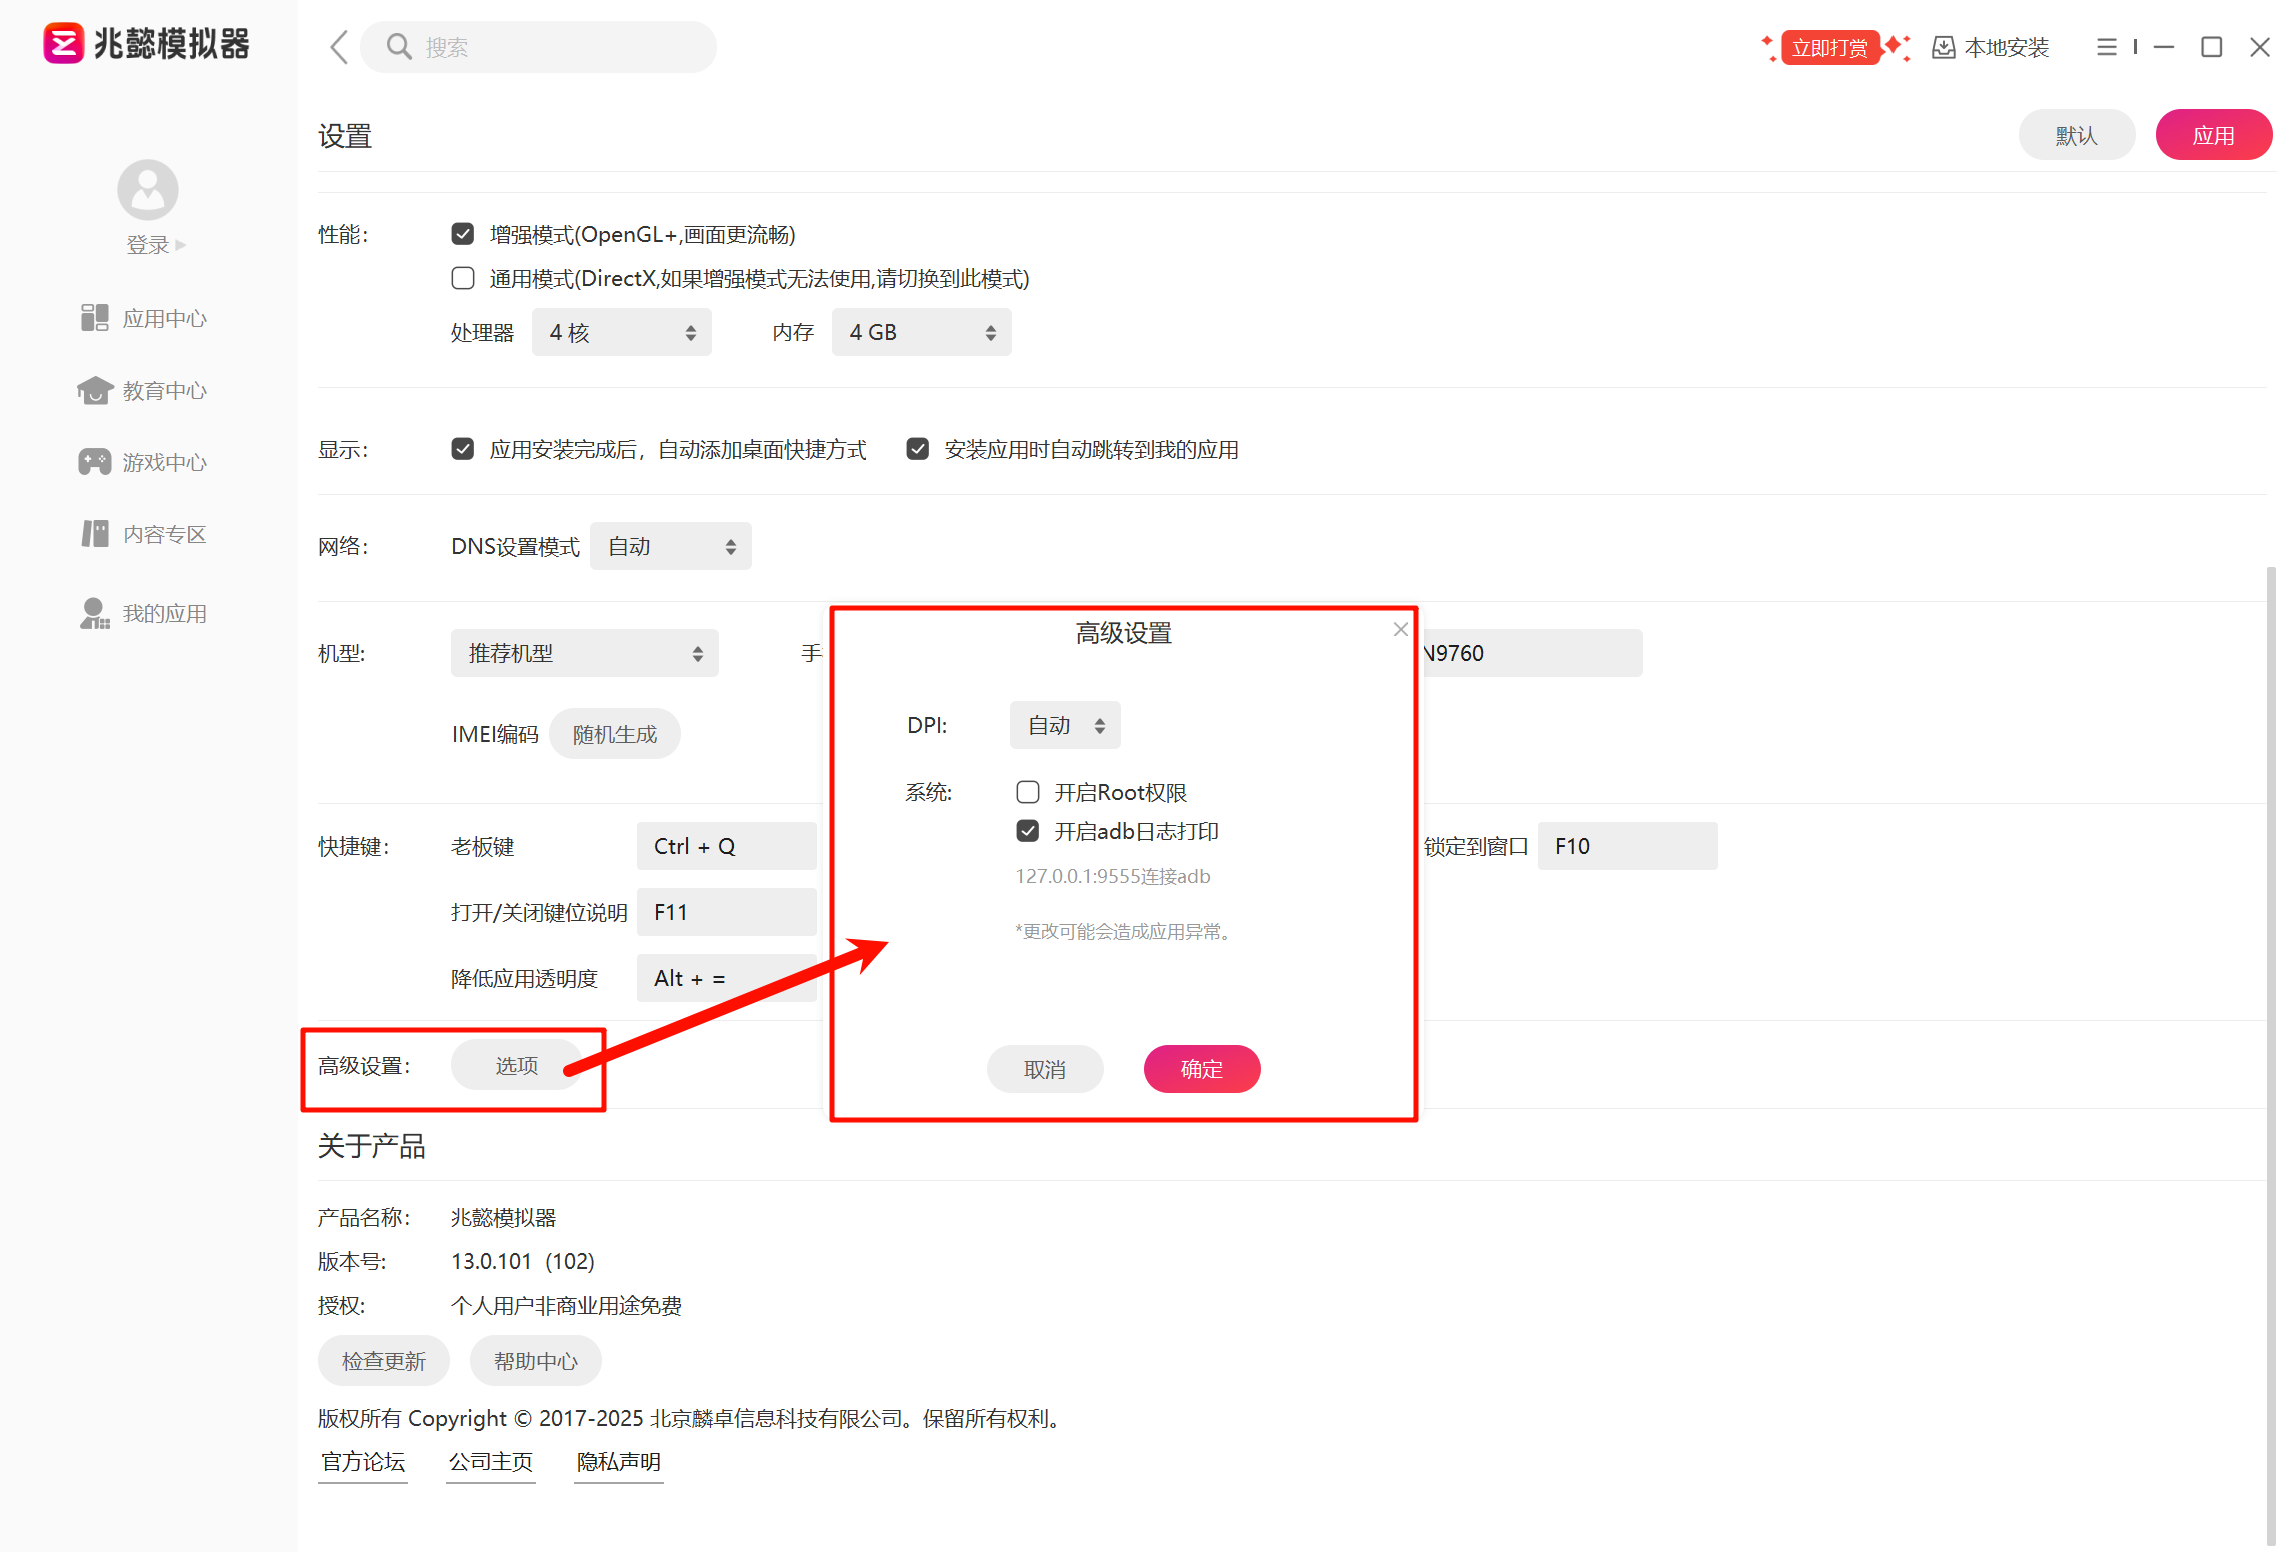
Task: Select 游戏中心 menu label
Action: 165,463
